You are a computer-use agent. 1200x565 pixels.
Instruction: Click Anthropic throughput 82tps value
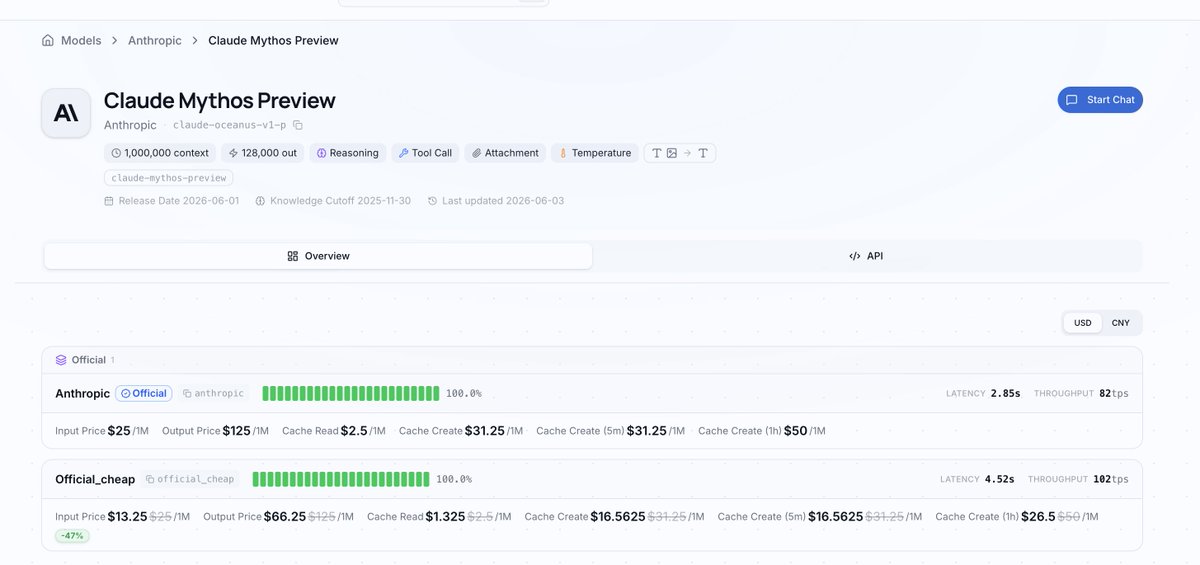tap(1113, 394)
